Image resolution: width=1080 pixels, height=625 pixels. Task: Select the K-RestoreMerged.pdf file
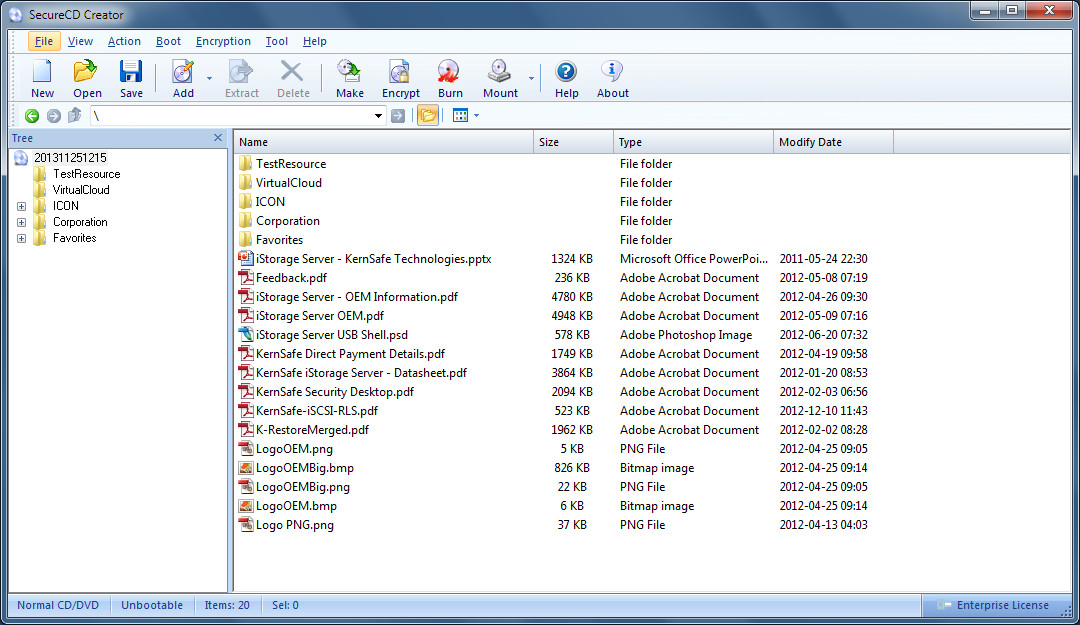click(312, 429)
